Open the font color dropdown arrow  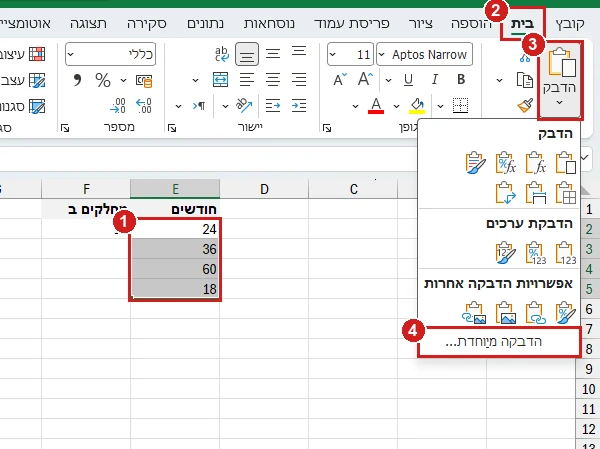pyautogui.click(x=355, y=106)
